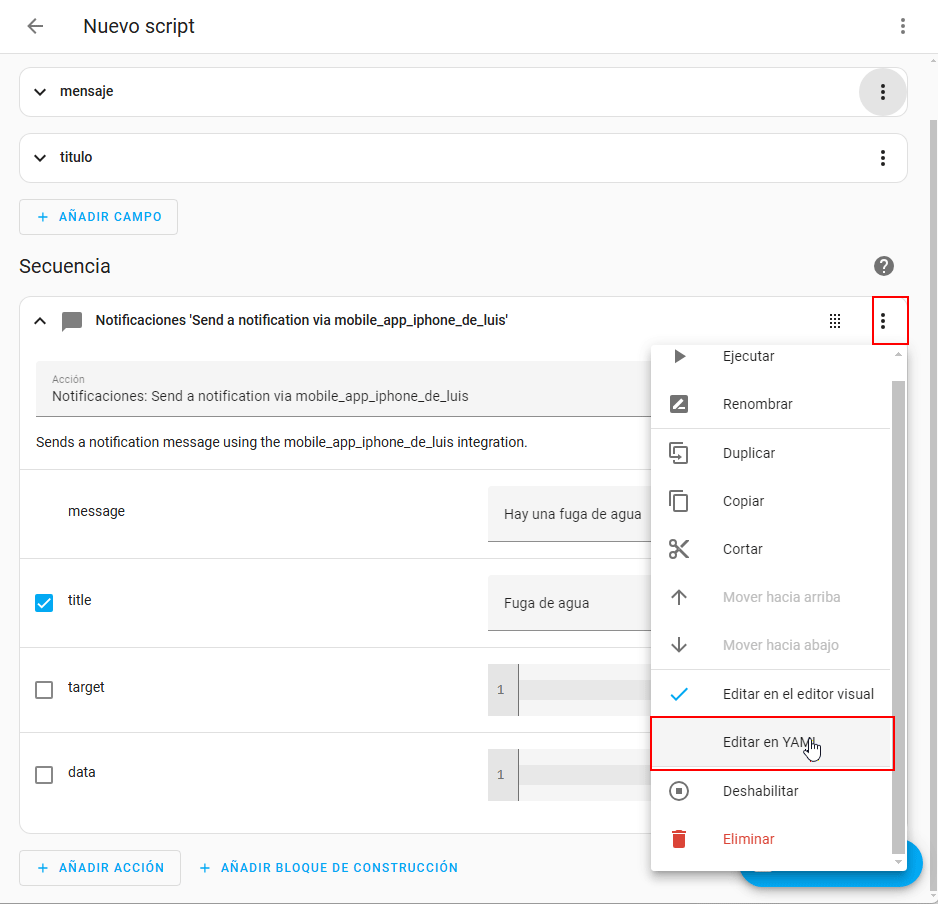Click the message bubble icon of the action
The image size is (938, 904).
coord(72,321)
